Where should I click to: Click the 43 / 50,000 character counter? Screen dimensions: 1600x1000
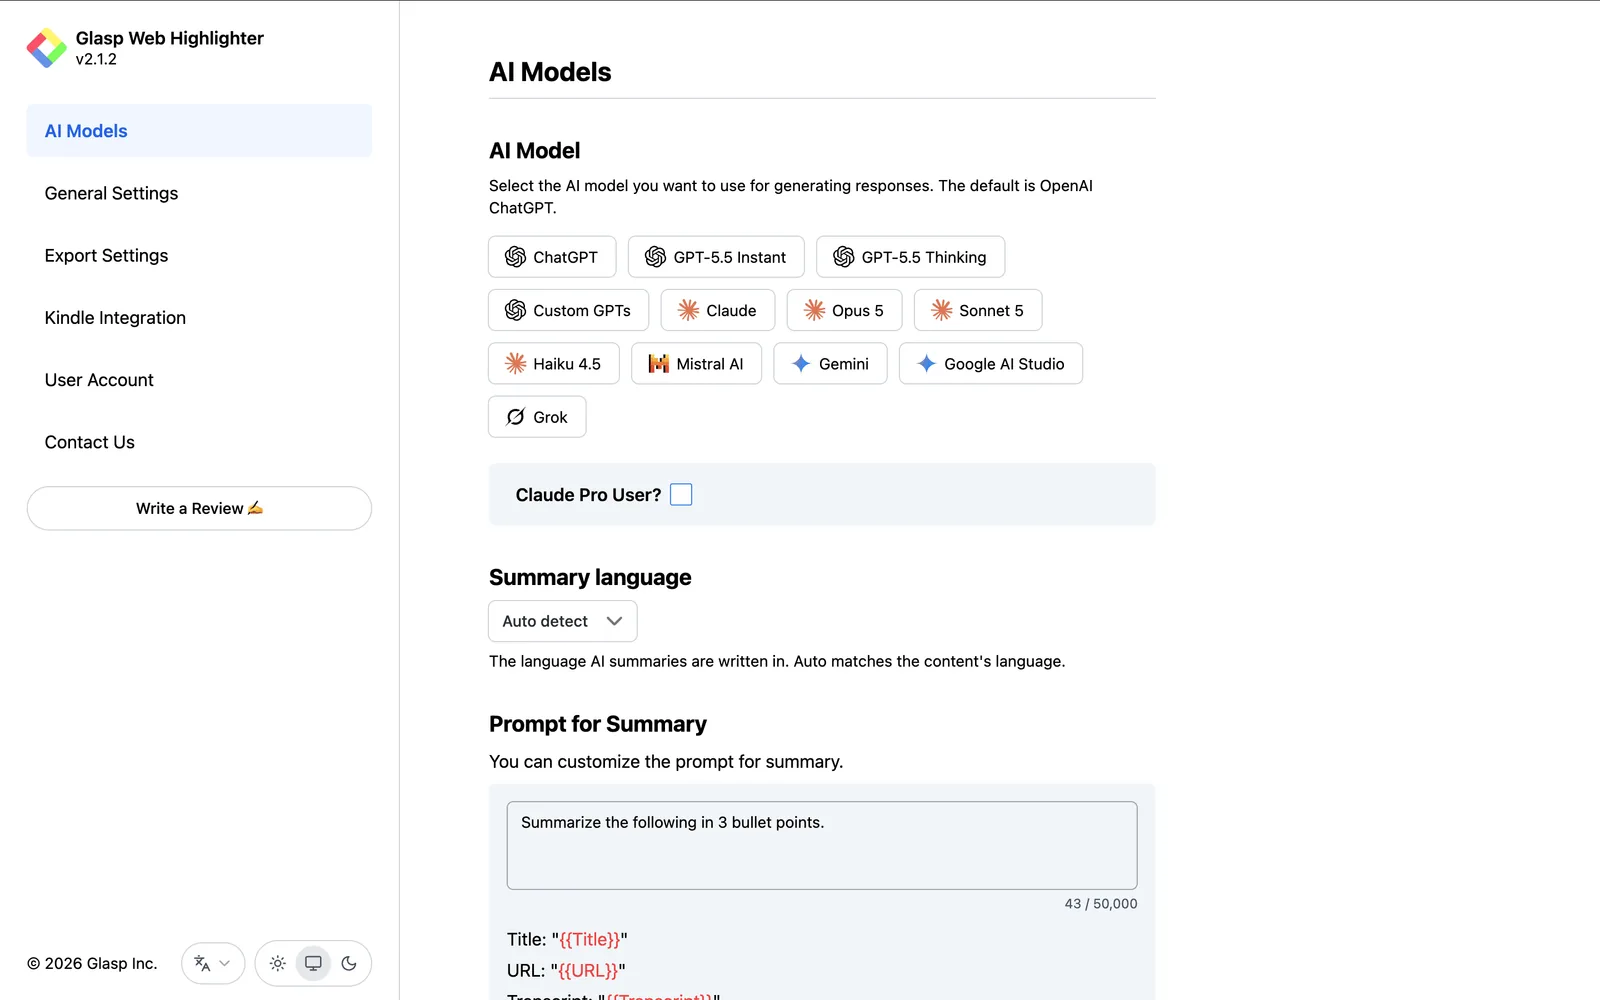(x=1101, y=903)
